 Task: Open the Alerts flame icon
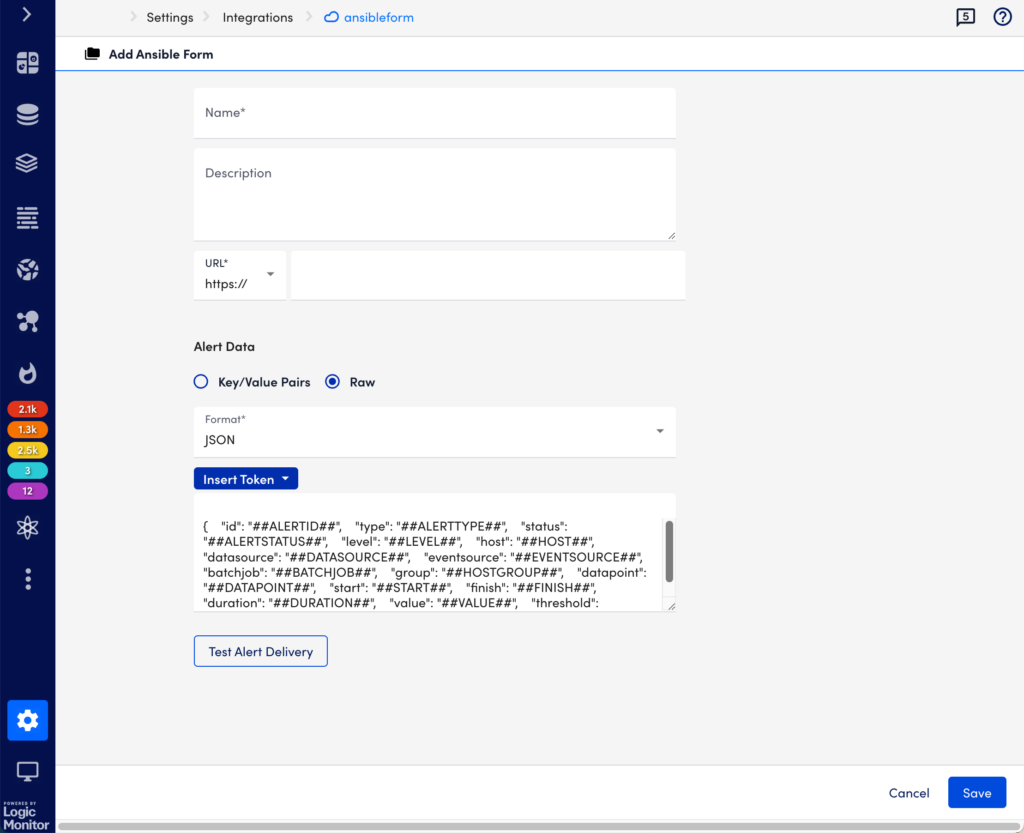tap(27, 373)
